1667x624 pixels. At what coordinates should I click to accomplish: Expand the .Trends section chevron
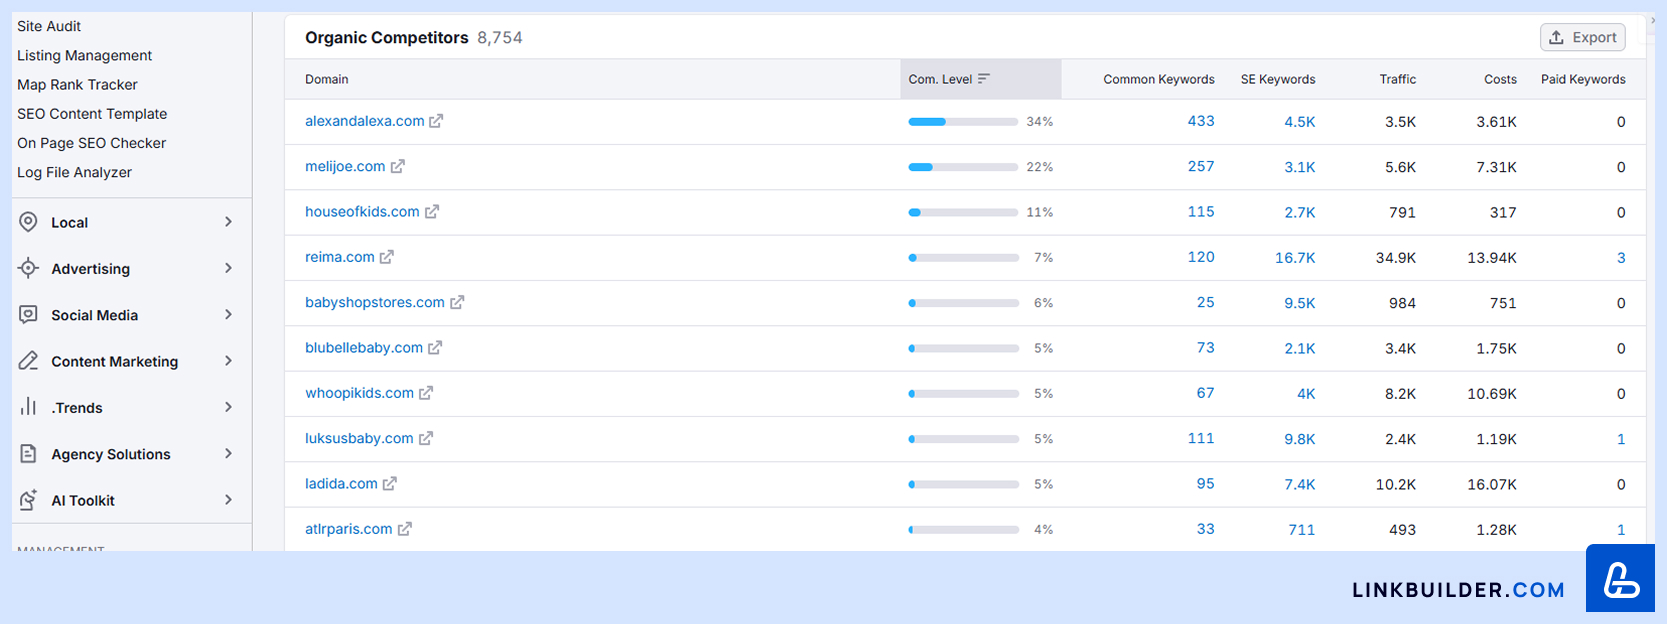[228, 407]
